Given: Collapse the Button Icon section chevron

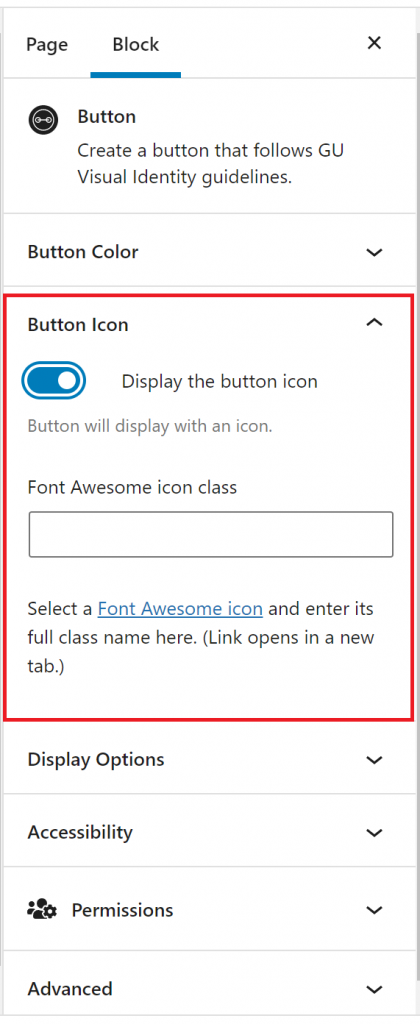Looking at the screenshot, I should point(374,322).
